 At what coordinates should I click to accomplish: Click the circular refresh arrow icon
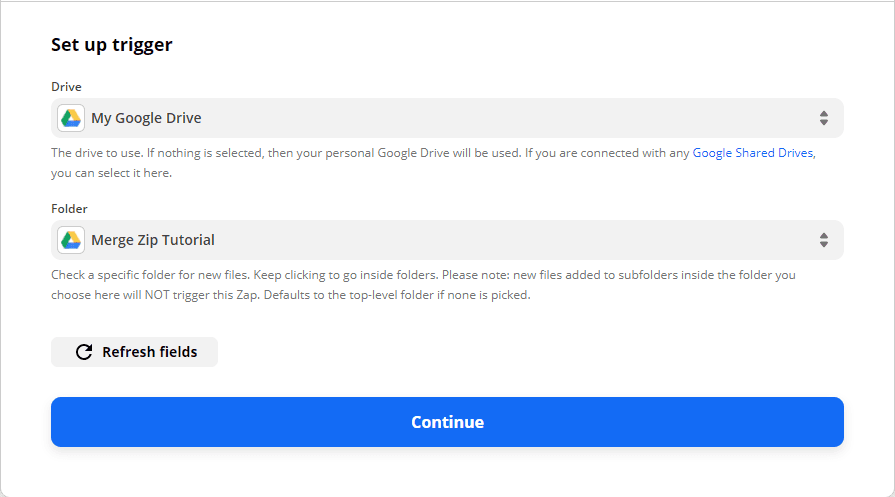tap(84, 352)
